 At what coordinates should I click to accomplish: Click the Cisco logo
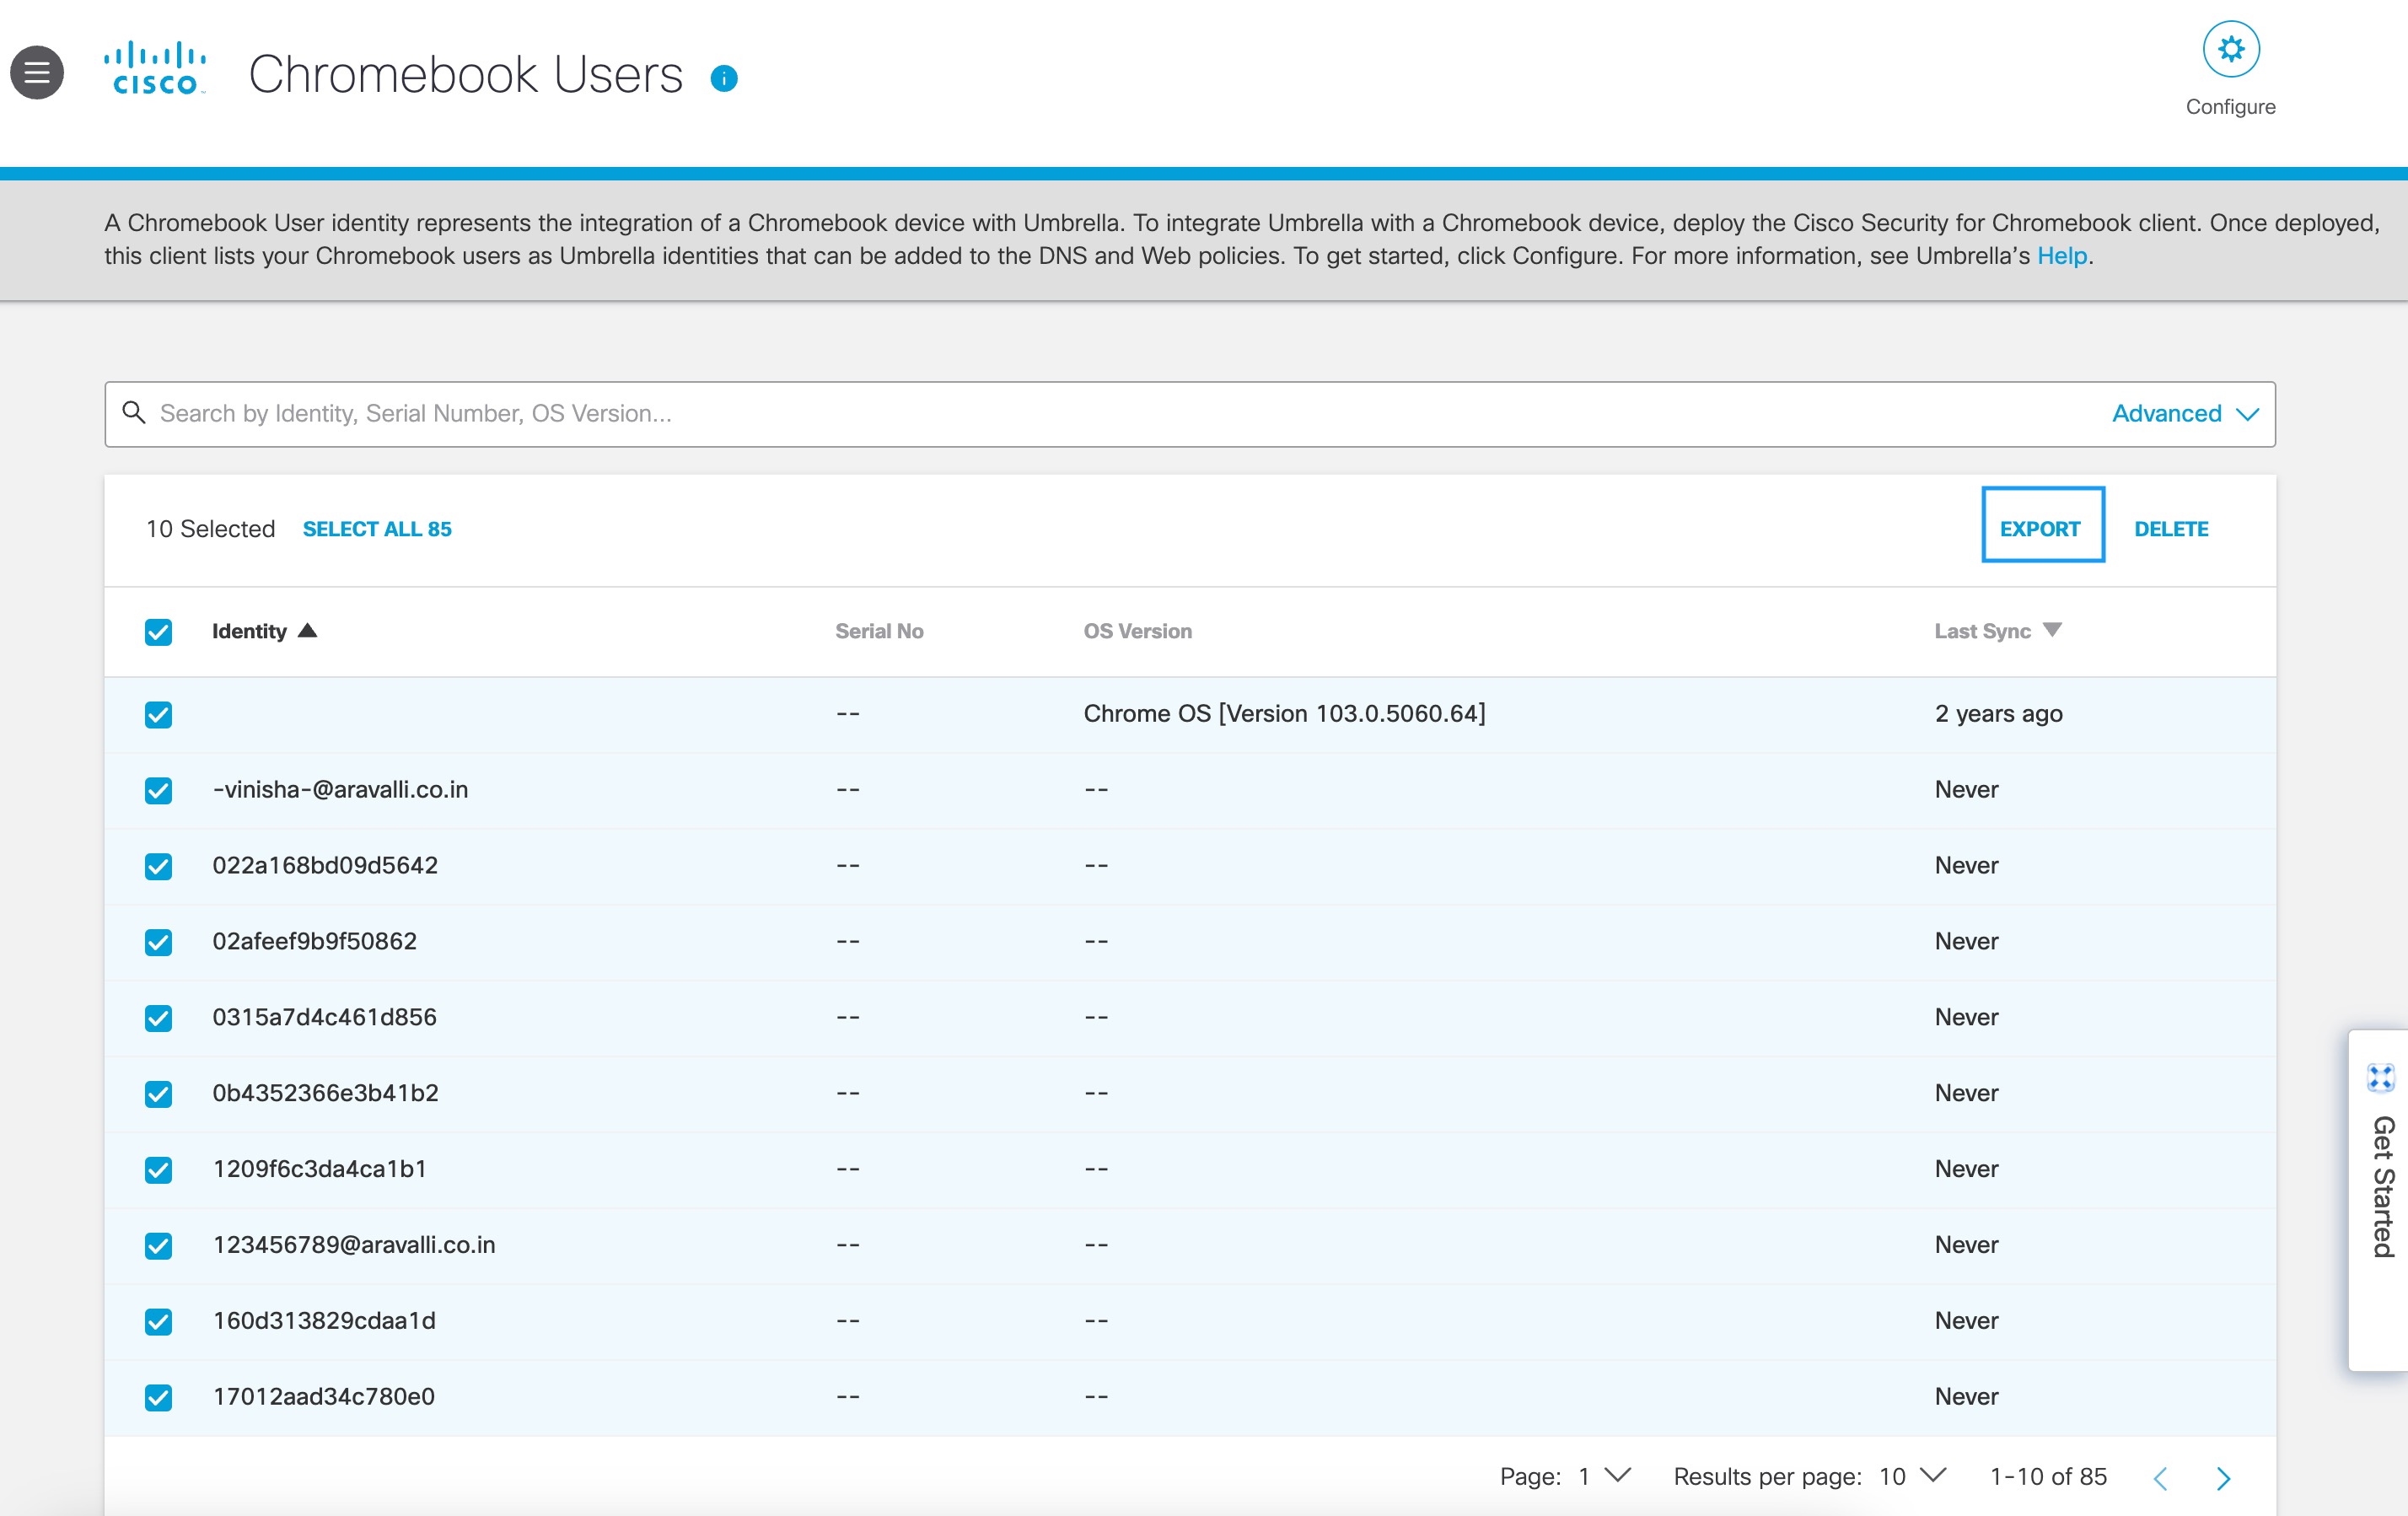(x=155, y=68)
